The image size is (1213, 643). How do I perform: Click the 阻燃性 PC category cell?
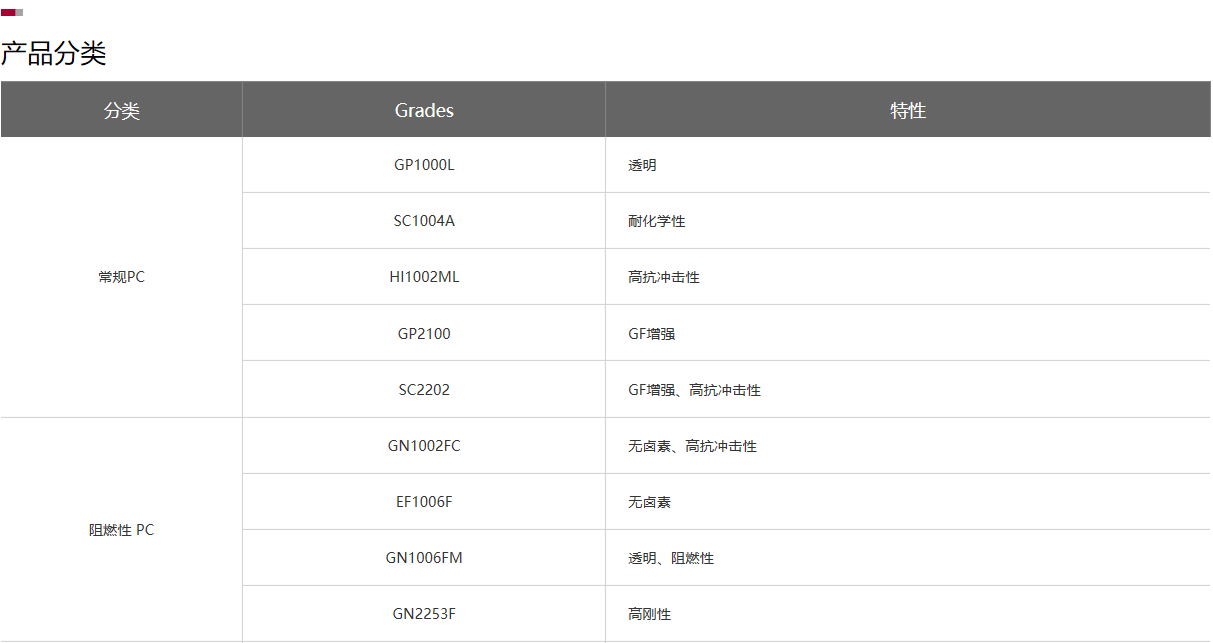(121, 530)
